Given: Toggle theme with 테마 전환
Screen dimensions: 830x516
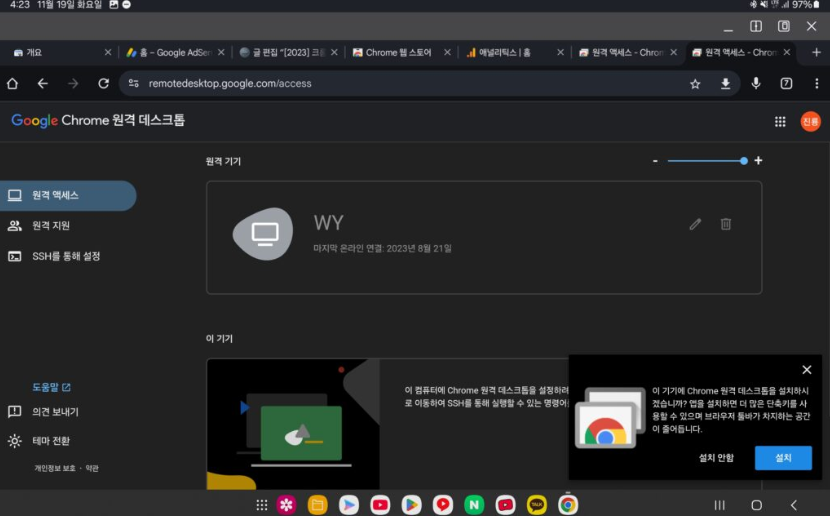Looking at the screenshot, I should coord(50,441).
